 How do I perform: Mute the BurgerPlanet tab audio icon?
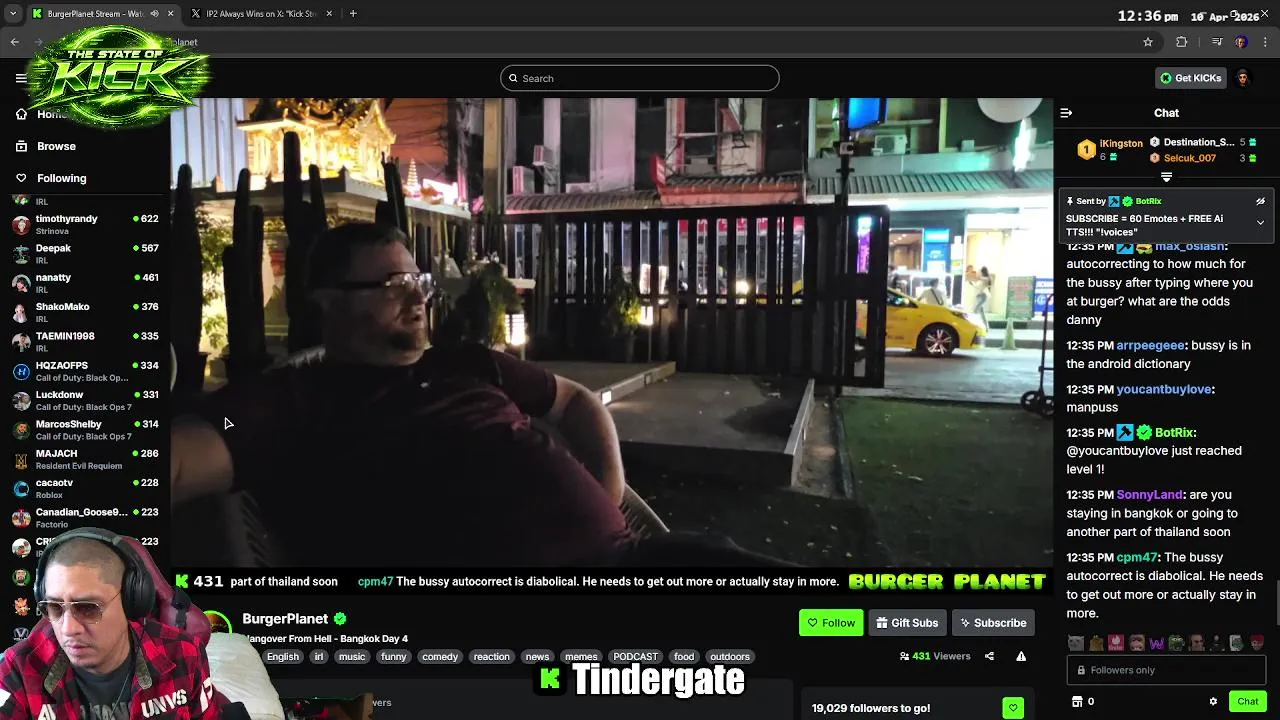pos(154,14)
